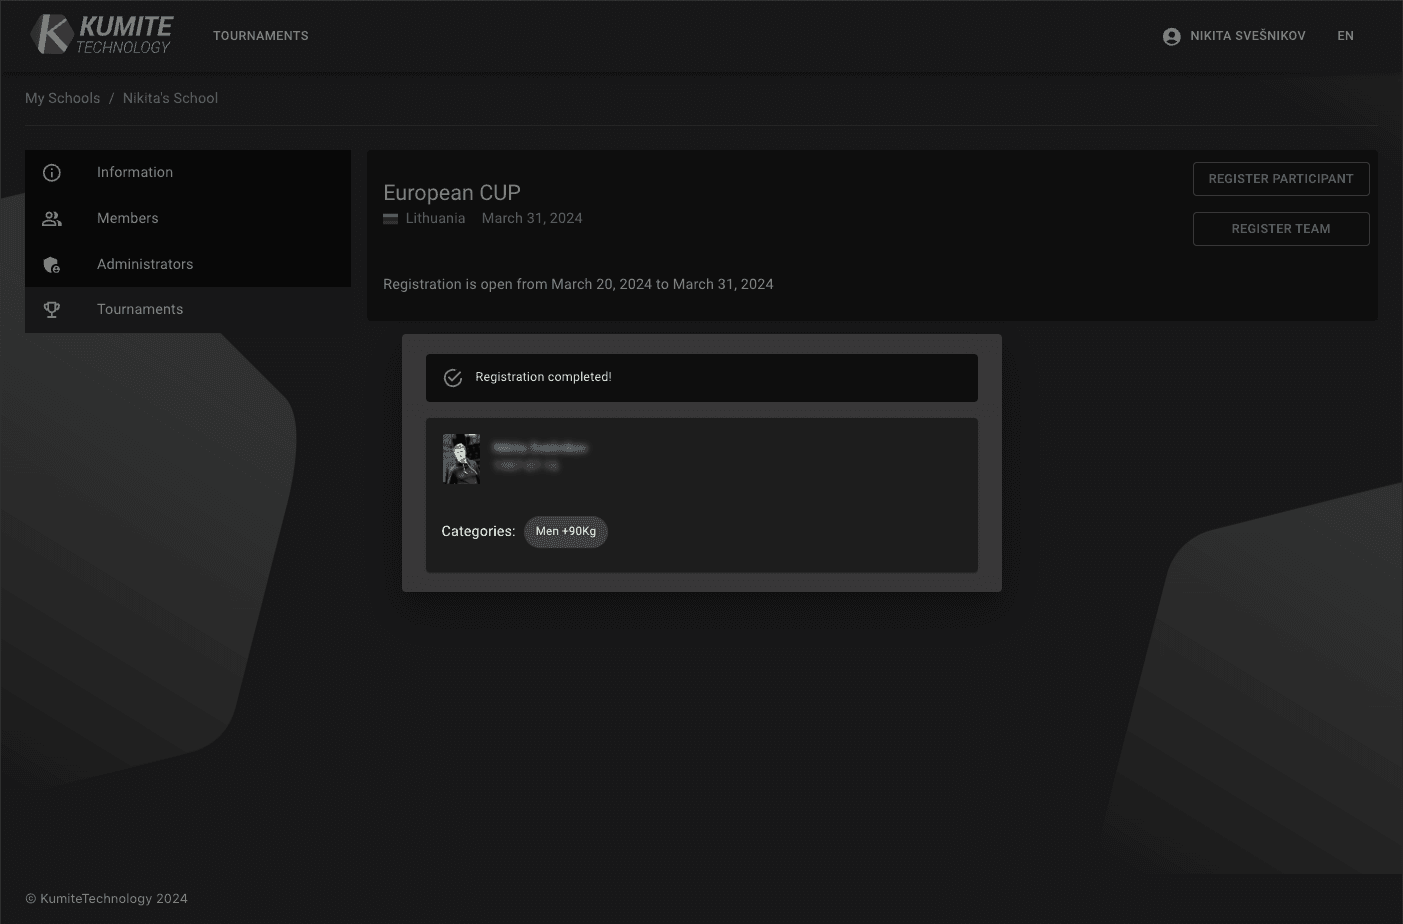Screen dimensions: 1403x924
Task: Open the Administrators sidebar section
Action: [145, 264]
